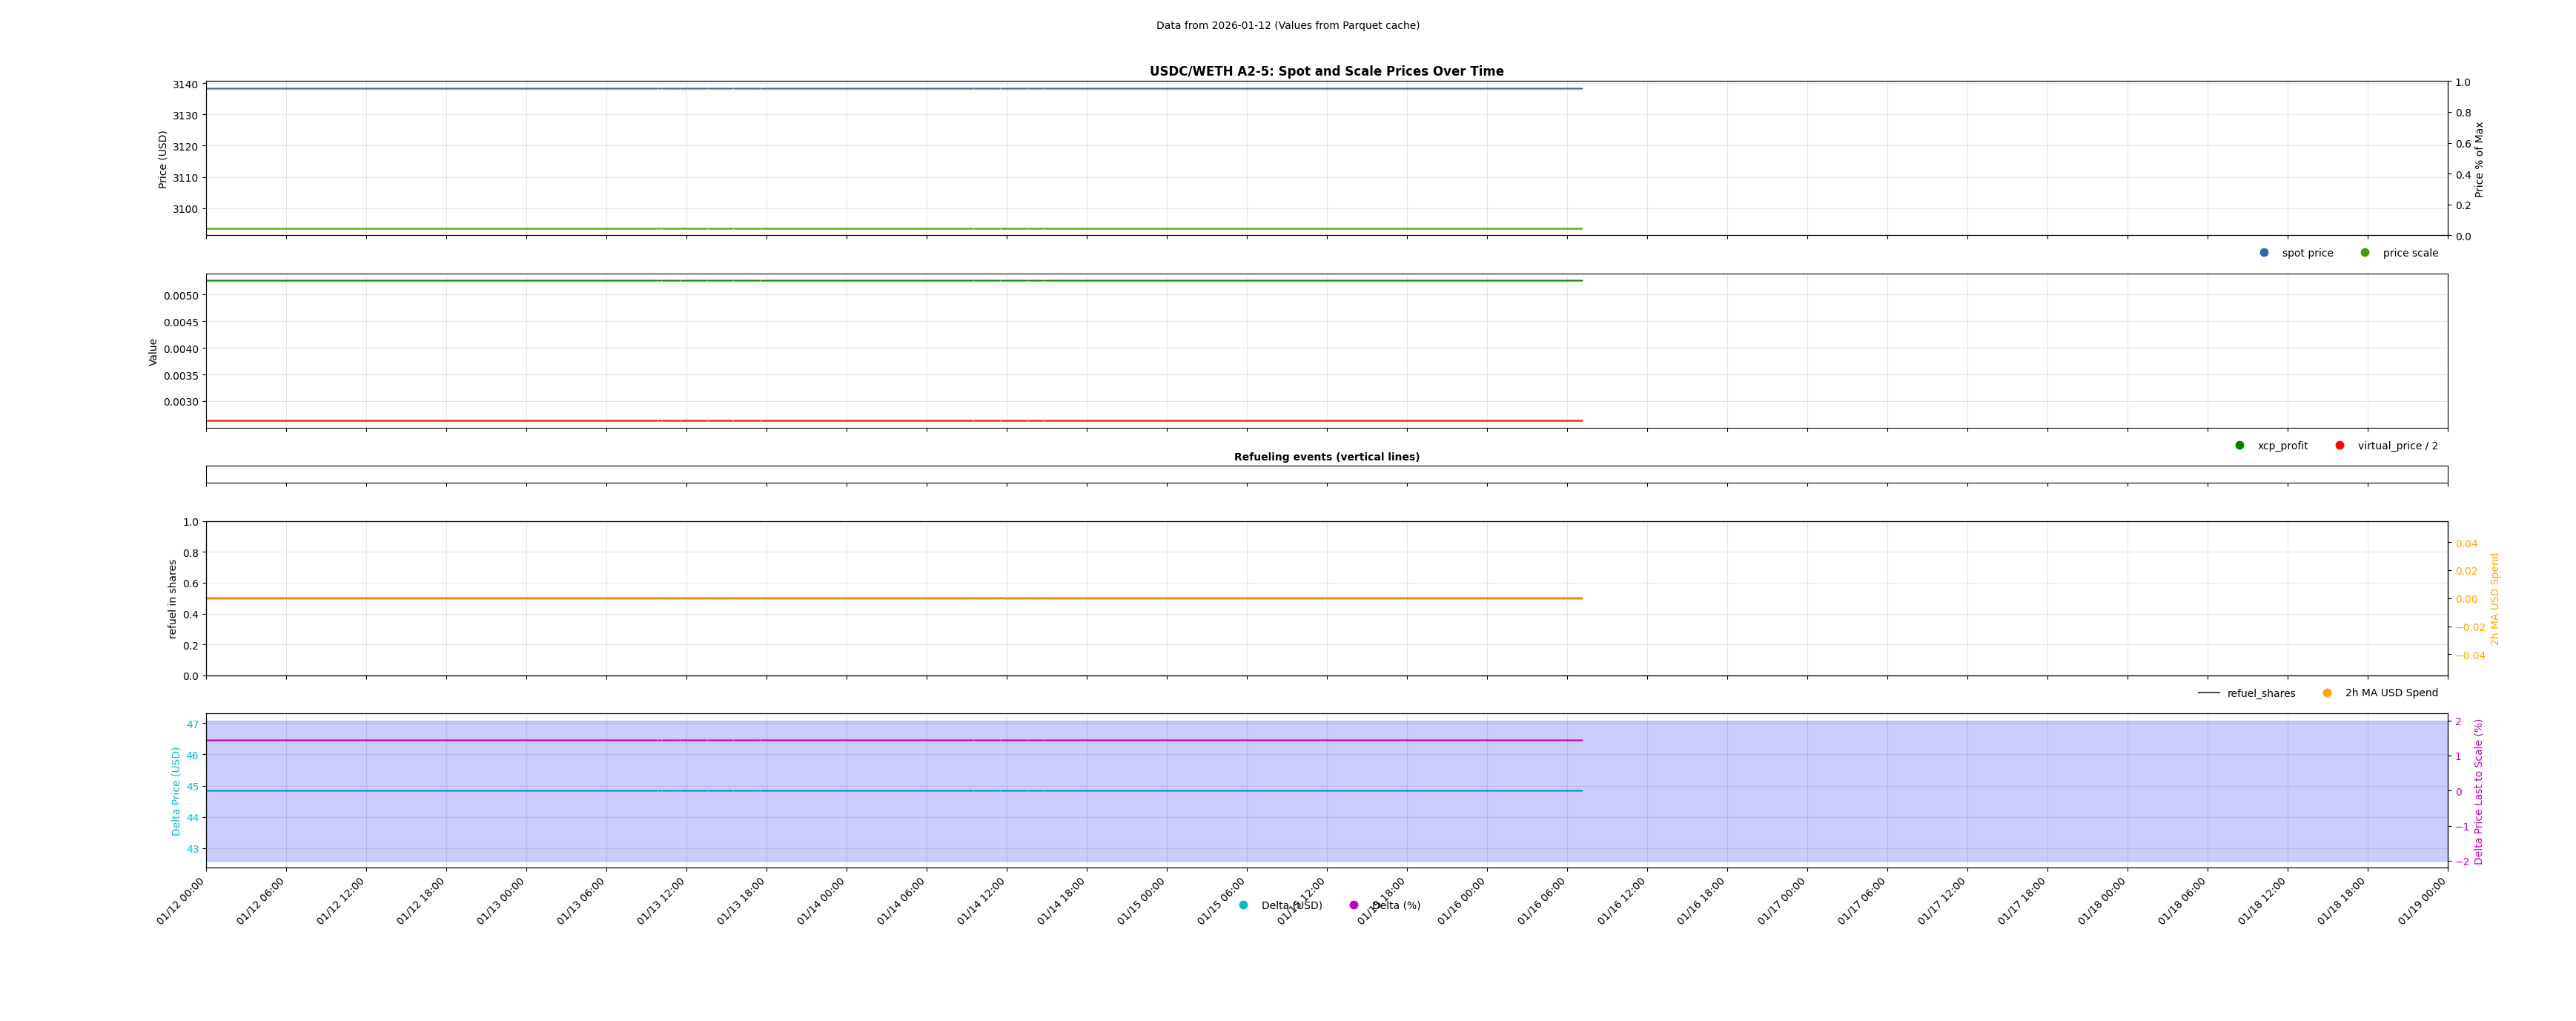The width and height of the screenshot is (2576, 1021).
Task: Click the '01/19 00:00' x-axis tick label
Action: [x=2422, y=901]
